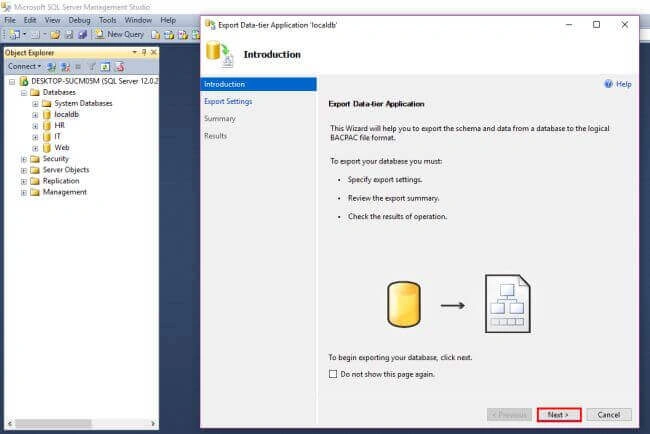Collapse the DESKTOP-SUCM05M server node
This screenshot has width=650, height=434.
click(x=12, y=82)
